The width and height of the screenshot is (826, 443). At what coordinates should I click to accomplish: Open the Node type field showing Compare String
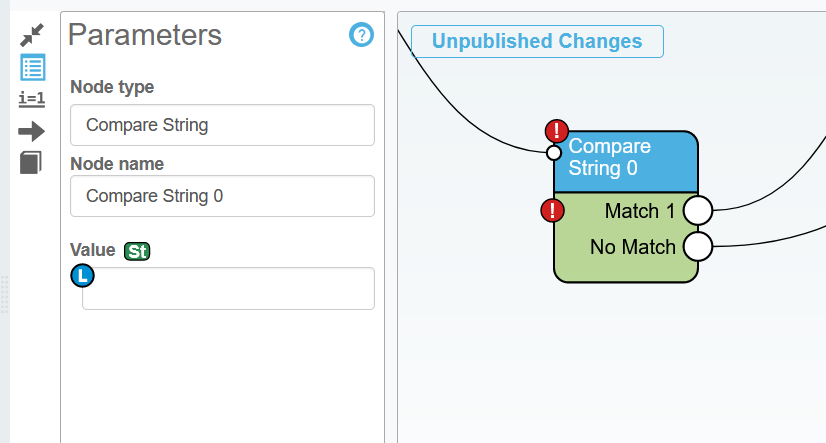pyautogui.click(x=222, y=125)
